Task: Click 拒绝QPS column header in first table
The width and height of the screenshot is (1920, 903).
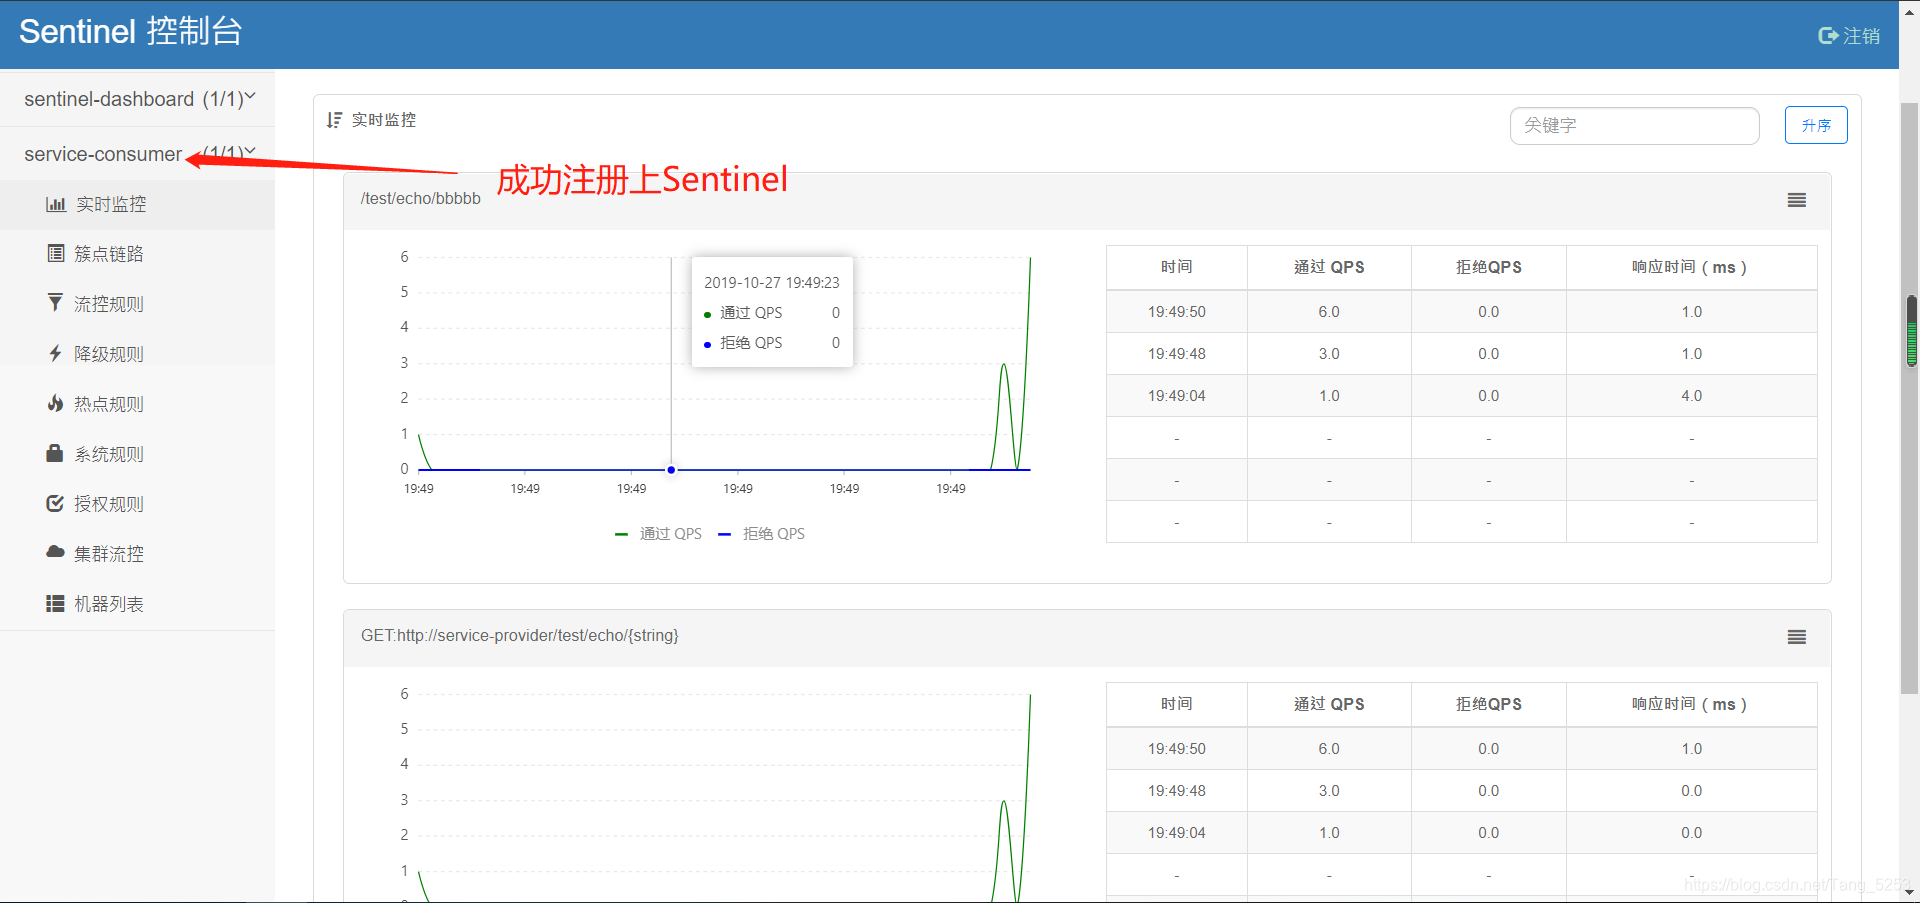Action: pos(1489,267)
